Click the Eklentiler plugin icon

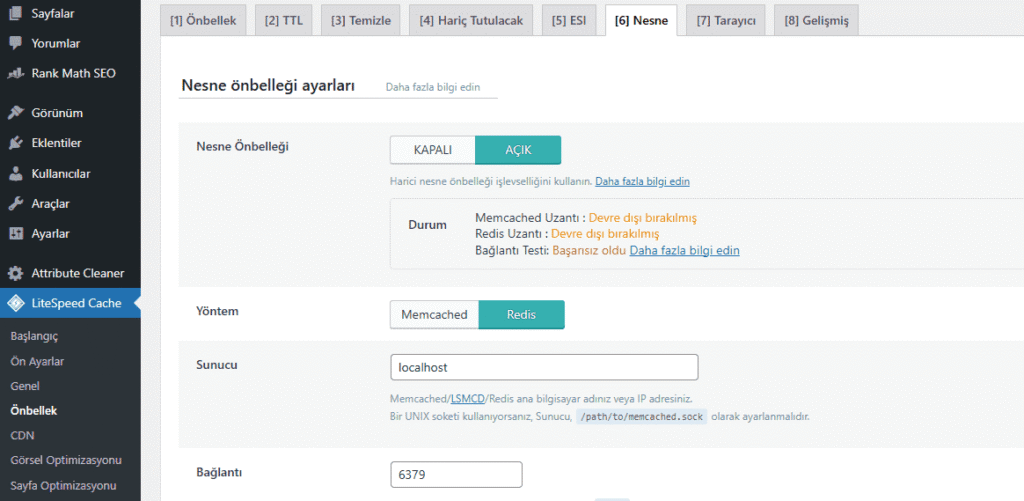(x=15, y=143)
